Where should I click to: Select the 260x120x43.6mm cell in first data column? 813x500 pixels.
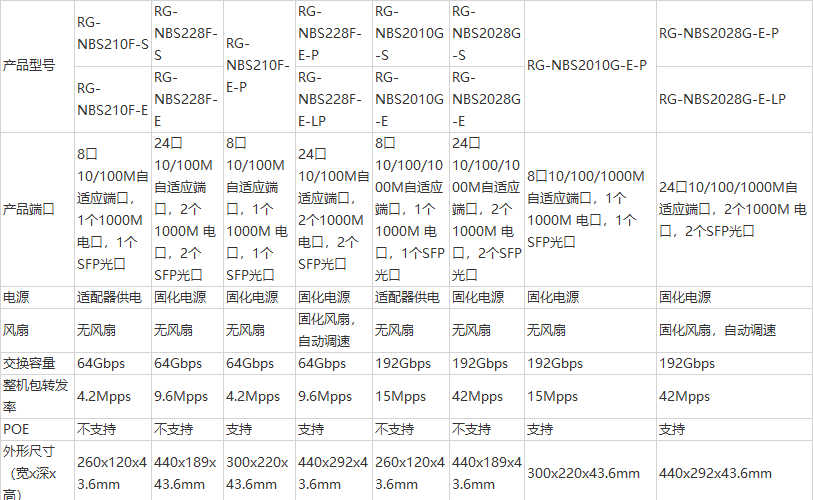point(112,472)
